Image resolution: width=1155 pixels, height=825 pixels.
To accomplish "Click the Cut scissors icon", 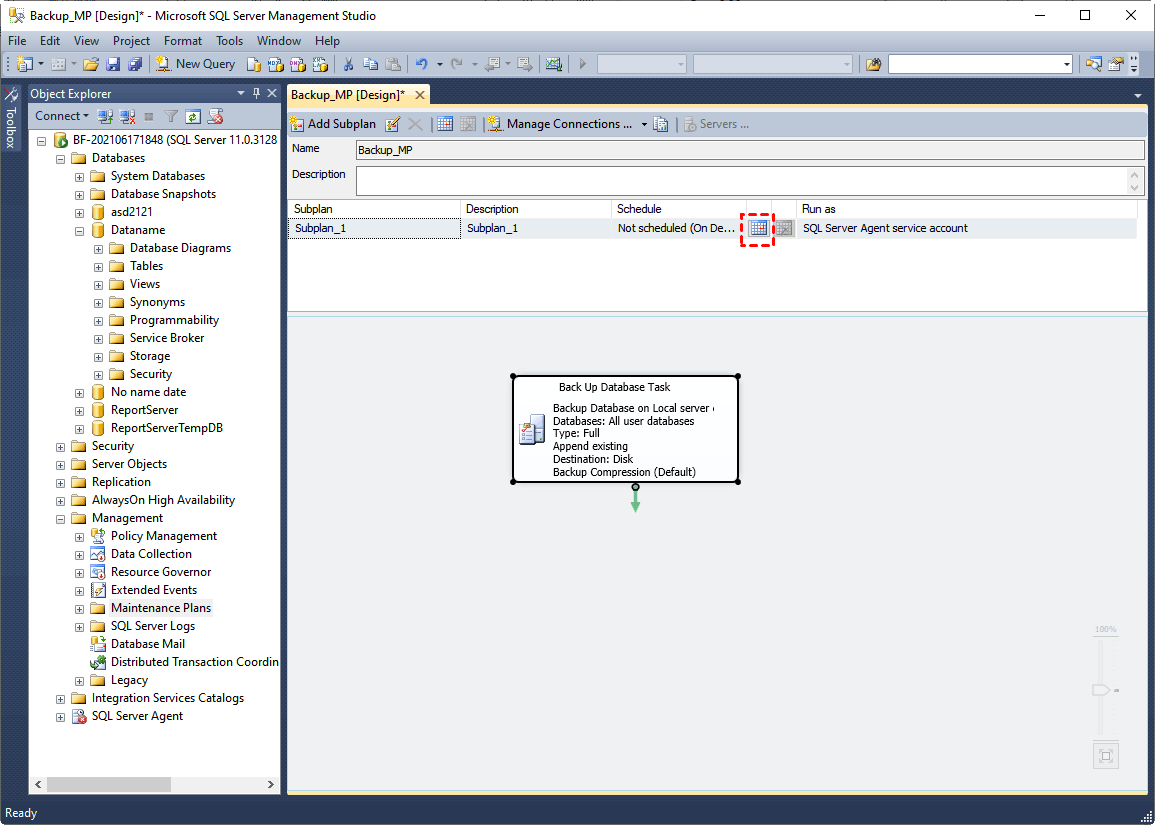I will pyautogui.click(x=349, y=64).
